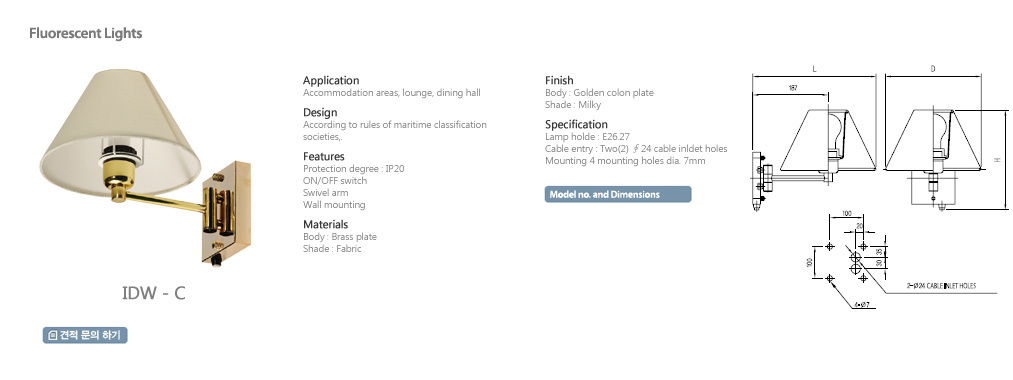Image resolution: width=1013 pixels, height=380 pixels.
Task: Click the Finish section heading
Action: [559, 81]
